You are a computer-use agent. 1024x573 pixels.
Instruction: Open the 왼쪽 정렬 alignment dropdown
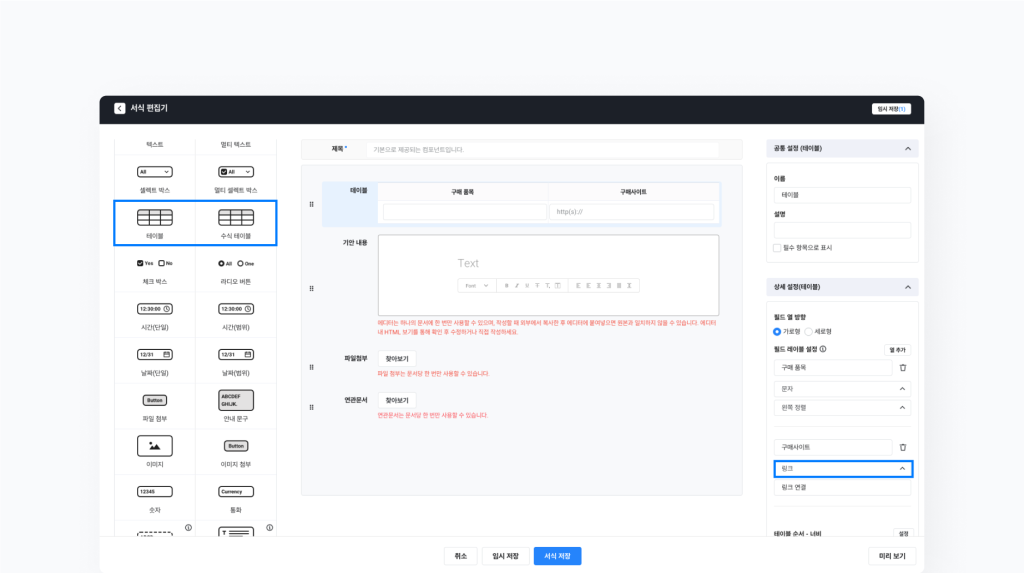point(842,408)
